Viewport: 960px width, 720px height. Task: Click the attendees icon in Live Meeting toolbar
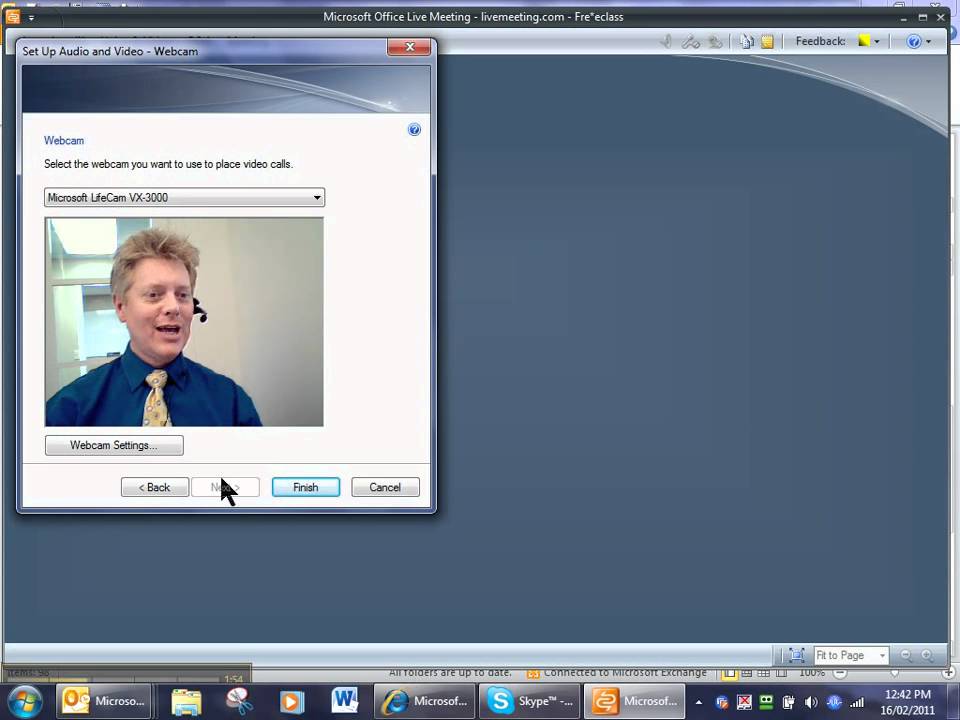pyautogui.click(x=714, y=42)
